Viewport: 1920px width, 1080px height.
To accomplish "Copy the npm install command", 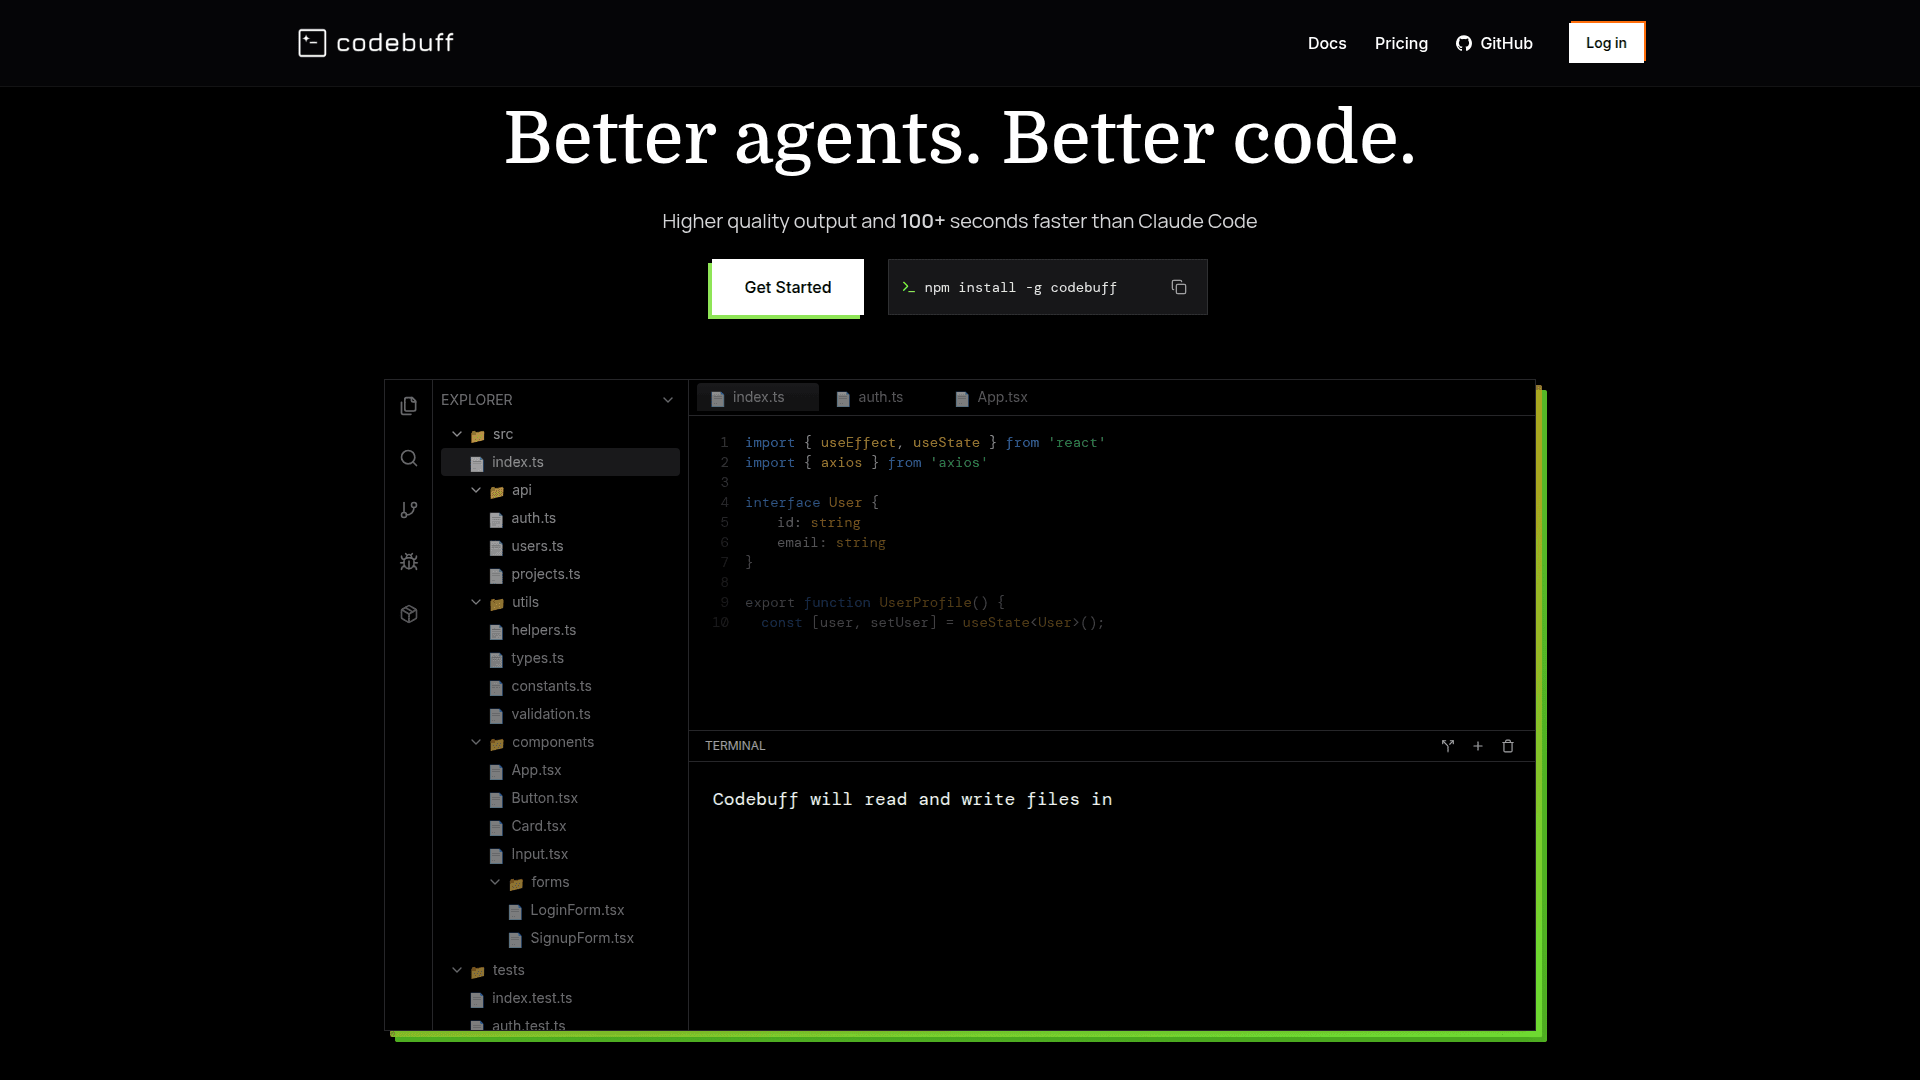I will point(1179,287).
